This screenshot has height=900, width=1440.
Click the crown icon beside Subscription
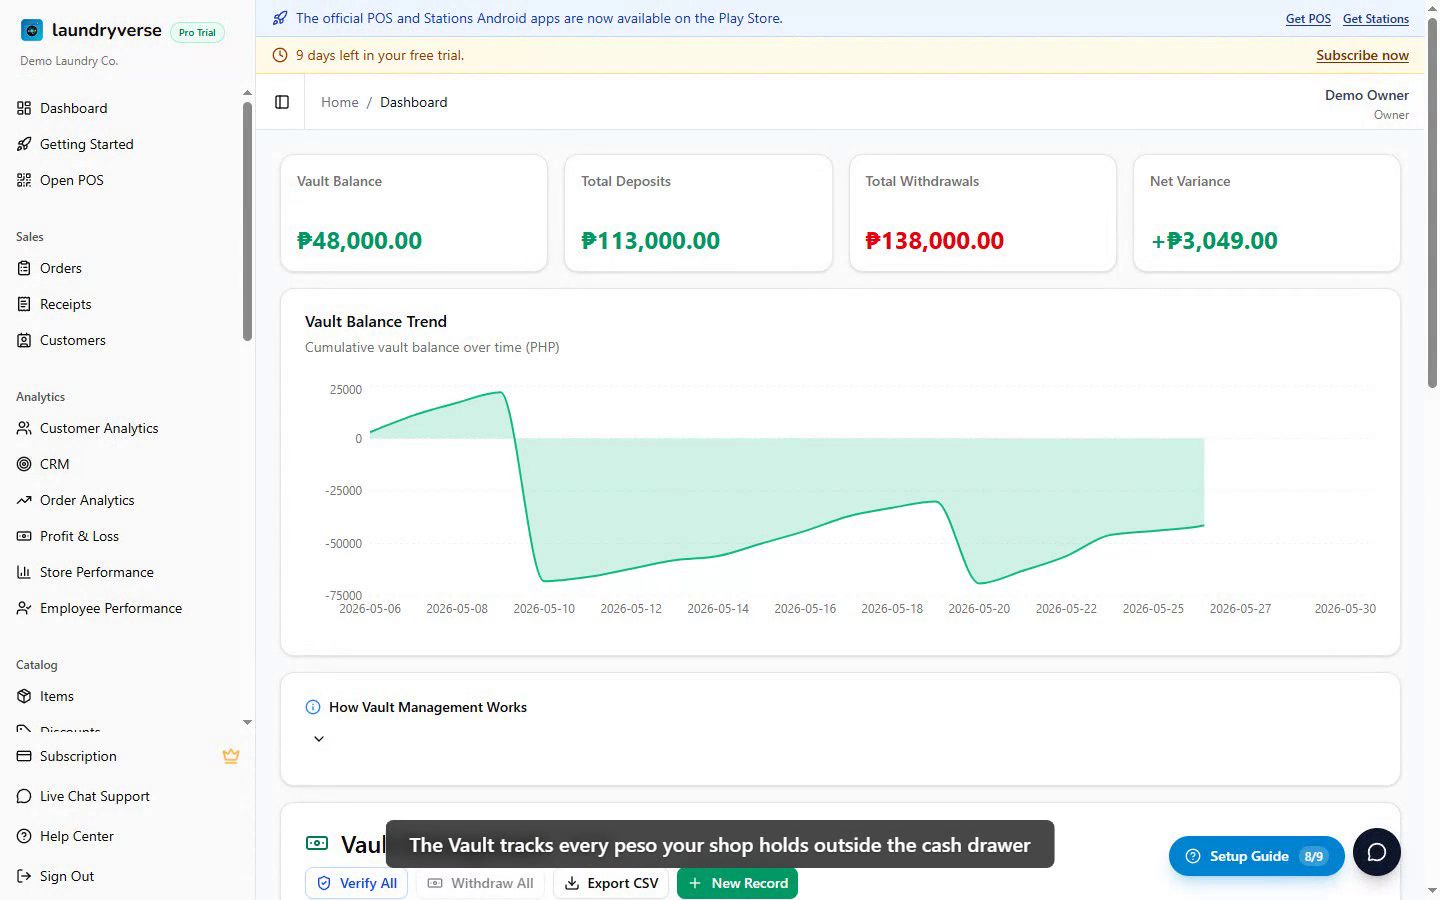[231, 756]
